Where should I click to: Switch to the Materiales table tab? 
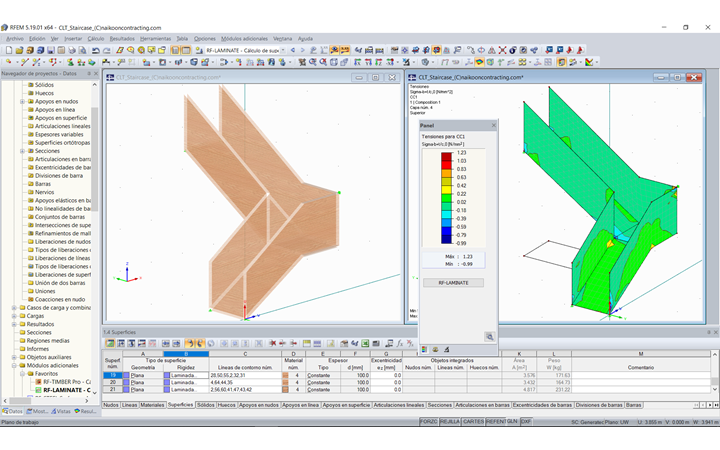pos(152,405)
